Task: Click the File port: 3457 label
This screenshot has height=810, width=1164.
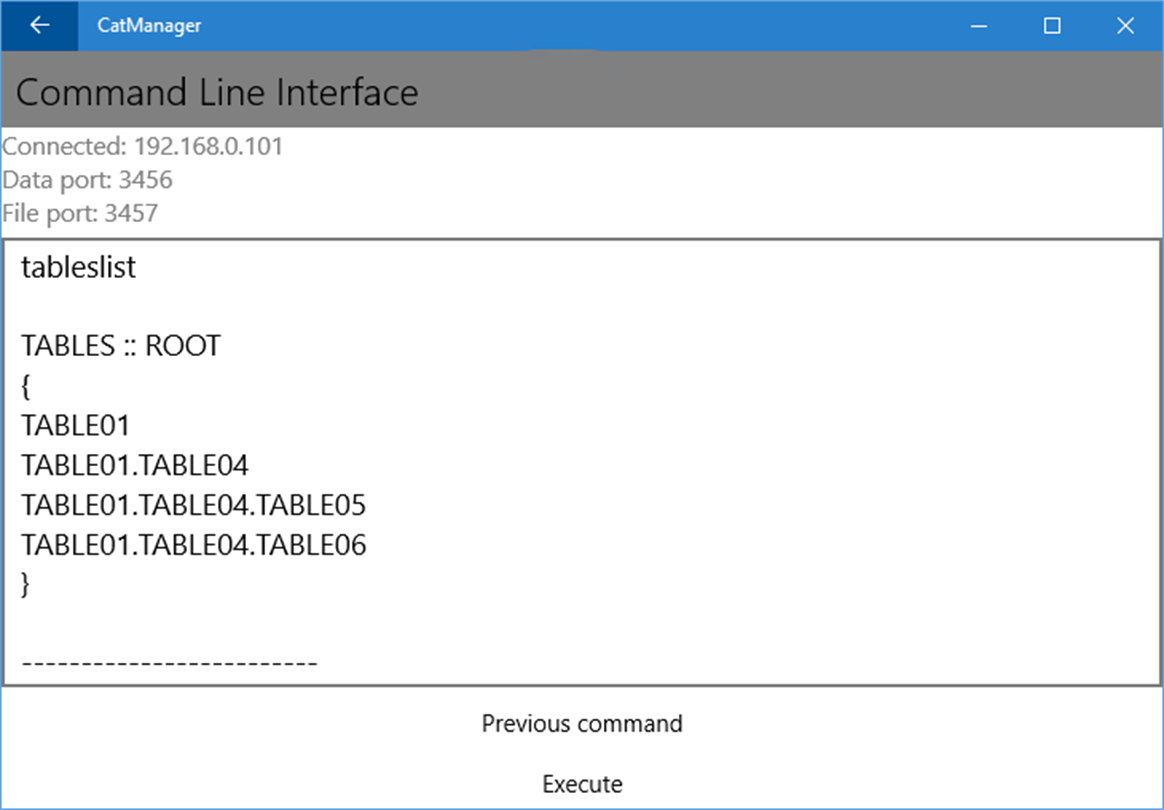Action: [x=80, y=213]
